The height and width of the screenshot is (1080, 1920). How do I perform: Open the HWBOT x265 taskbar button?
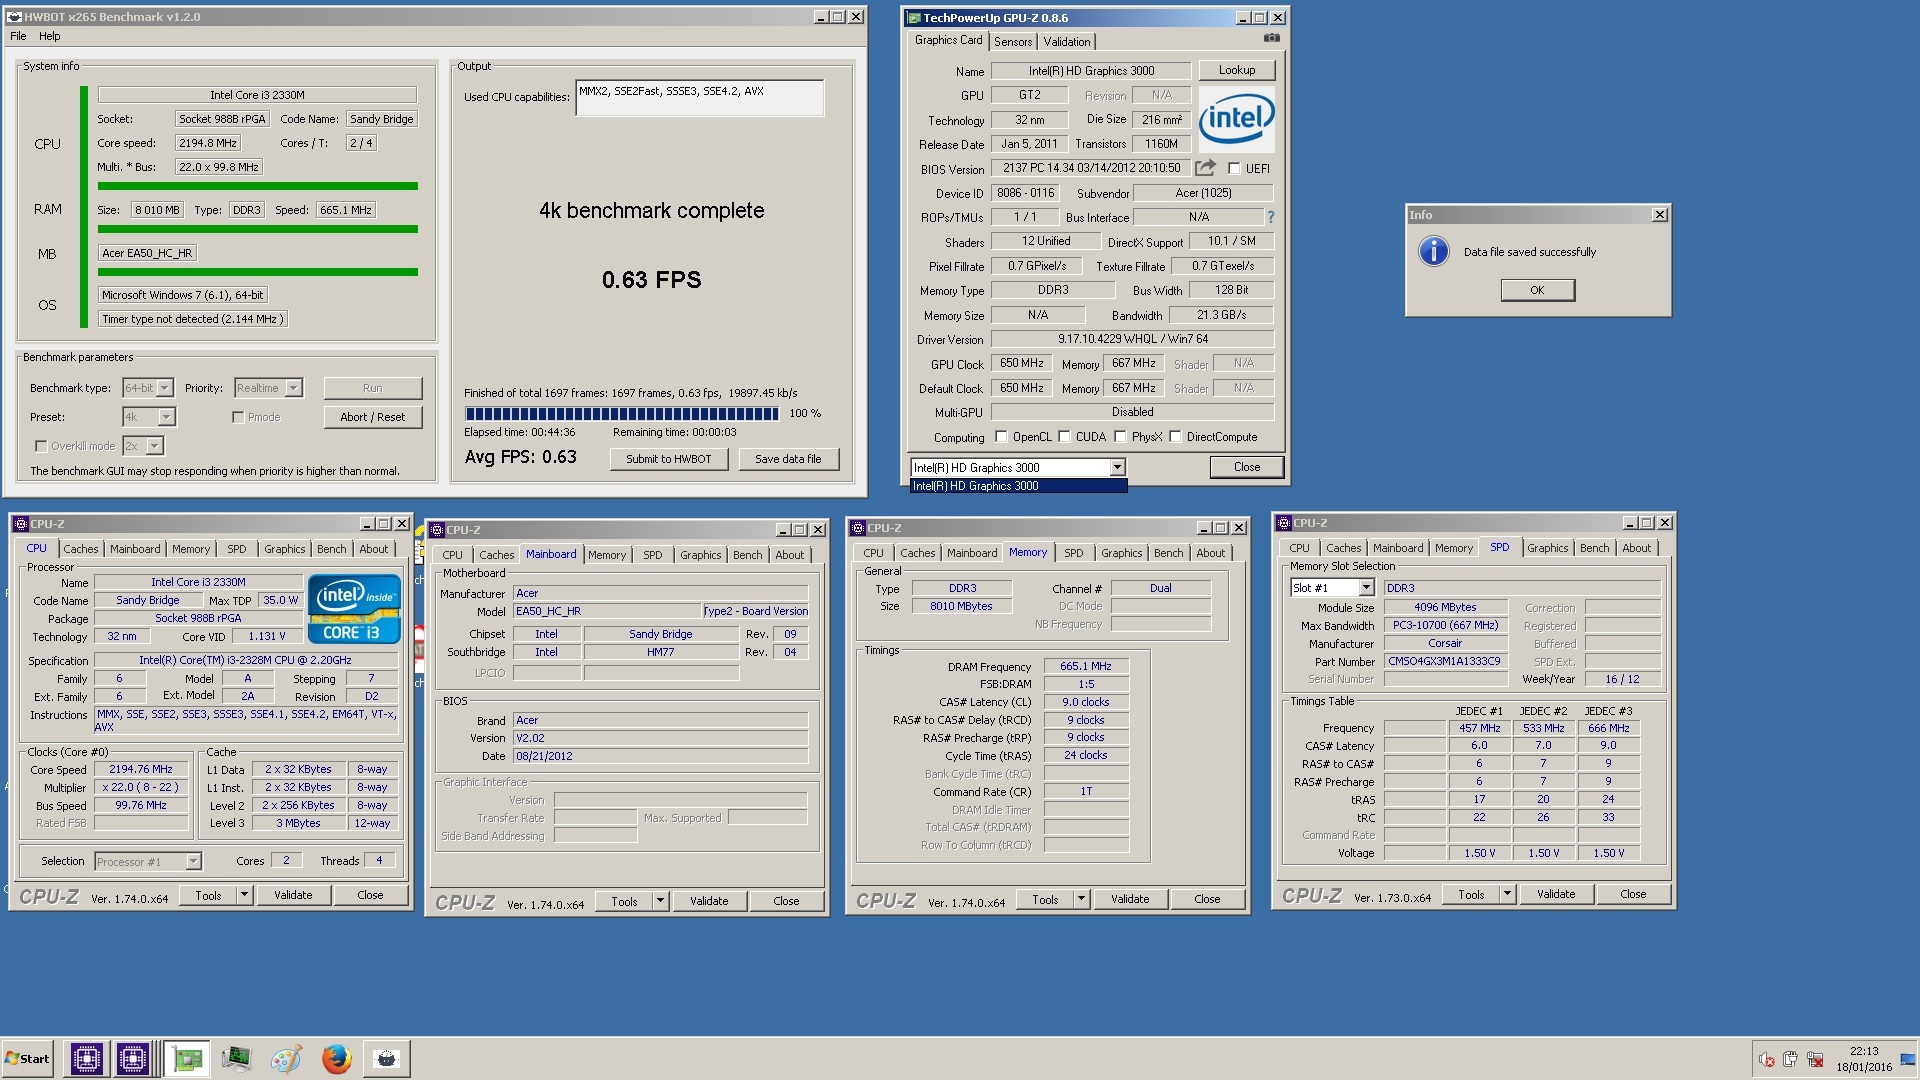[386, 1058]
